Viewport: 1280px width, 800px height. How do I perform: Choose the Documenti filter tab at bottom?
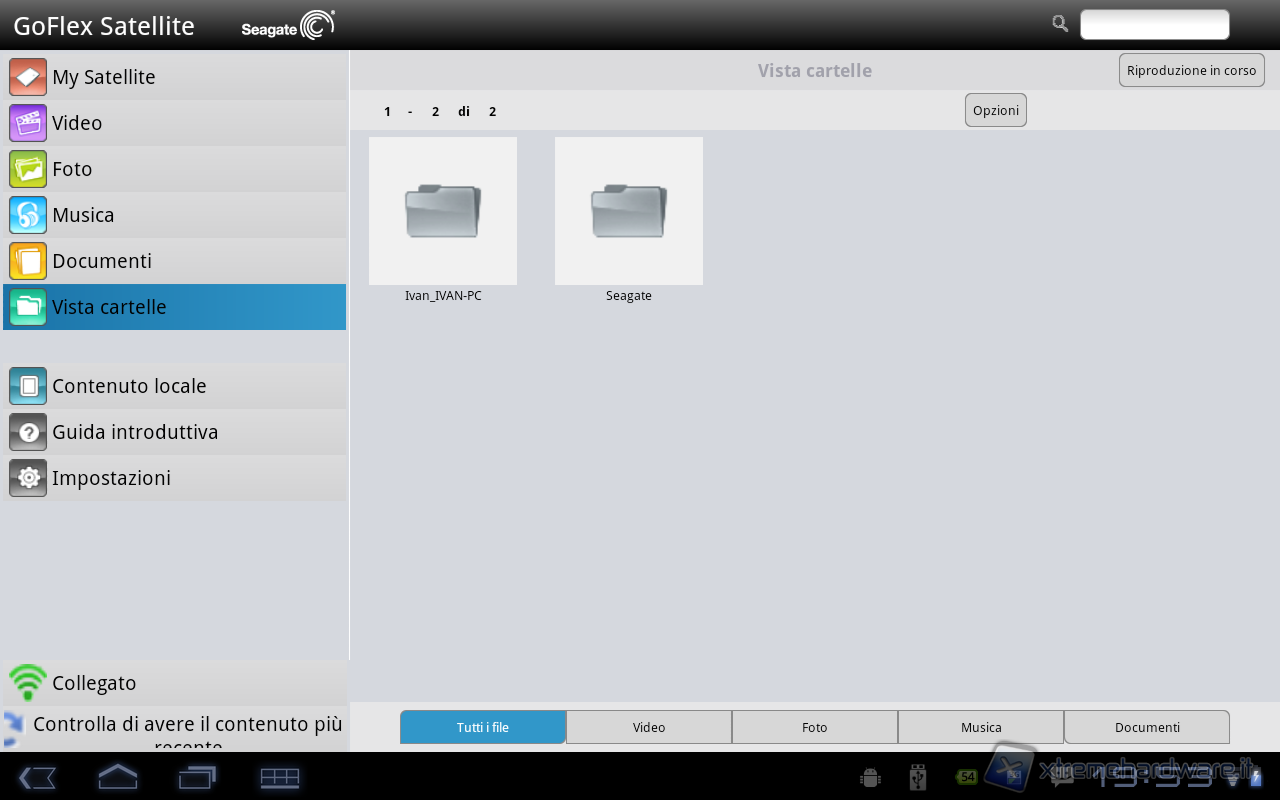tap(1147, 727)
